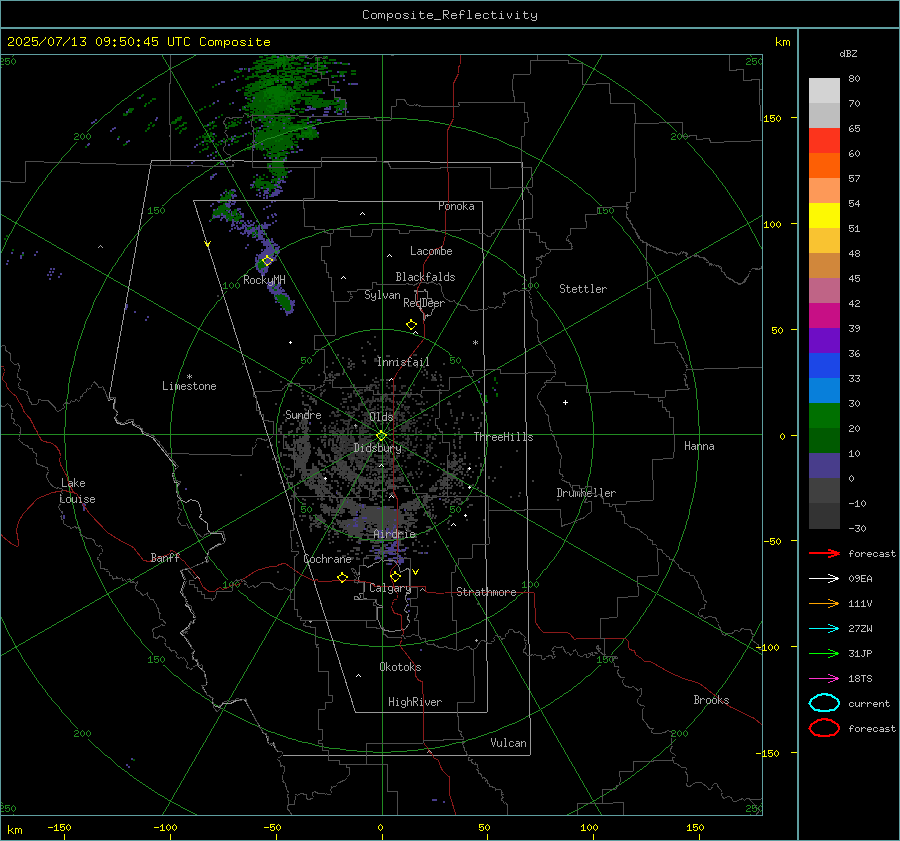The width and height of the screenshot is (900, 841).
Task: Select the Airdrie label
Action: point(394,534)
